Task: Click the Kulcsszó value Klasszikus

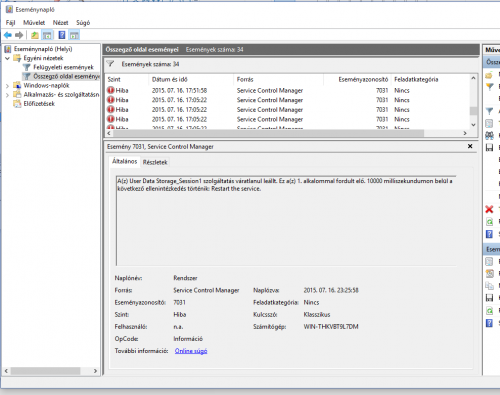Action: click(x=317, y=315)
